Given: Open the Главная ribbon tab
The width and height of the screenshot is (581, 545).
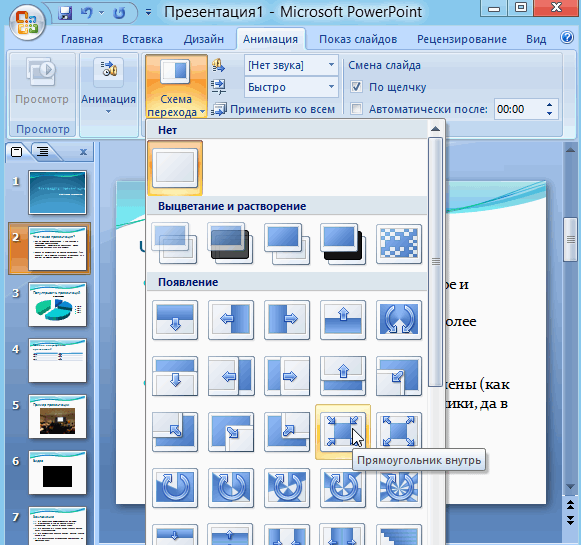Looking at the screenshot, I should click(x=82, y=39).
